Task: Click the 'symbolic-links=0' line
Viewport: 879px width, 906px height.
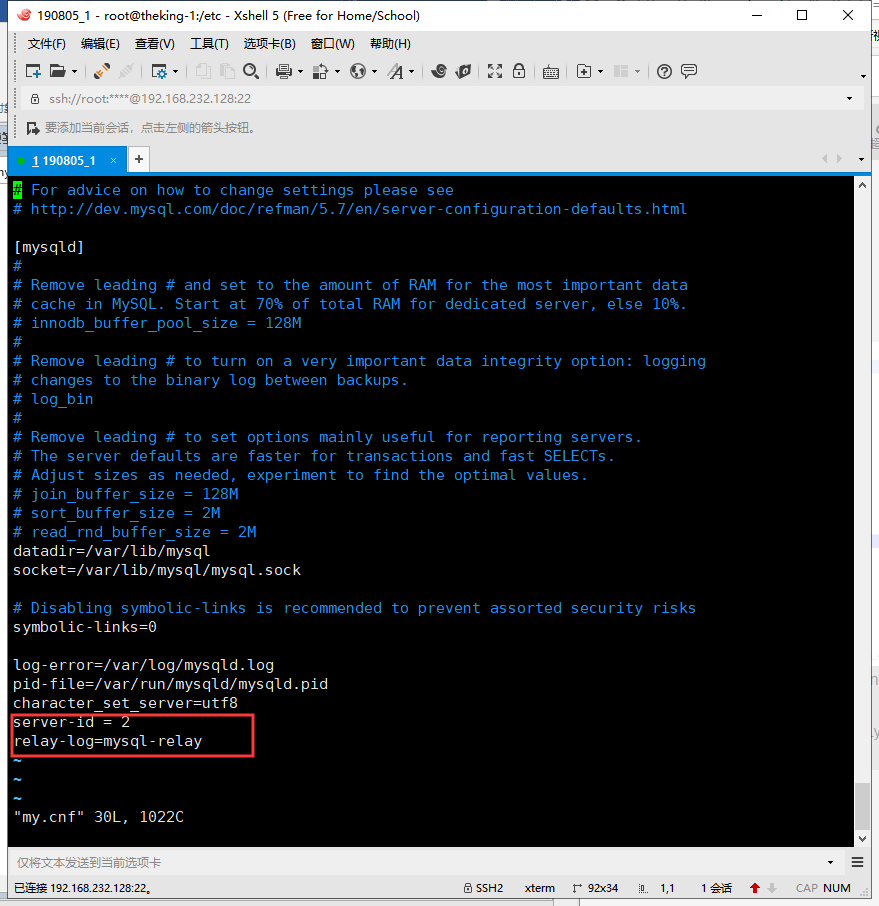Action: click(85, 627)
